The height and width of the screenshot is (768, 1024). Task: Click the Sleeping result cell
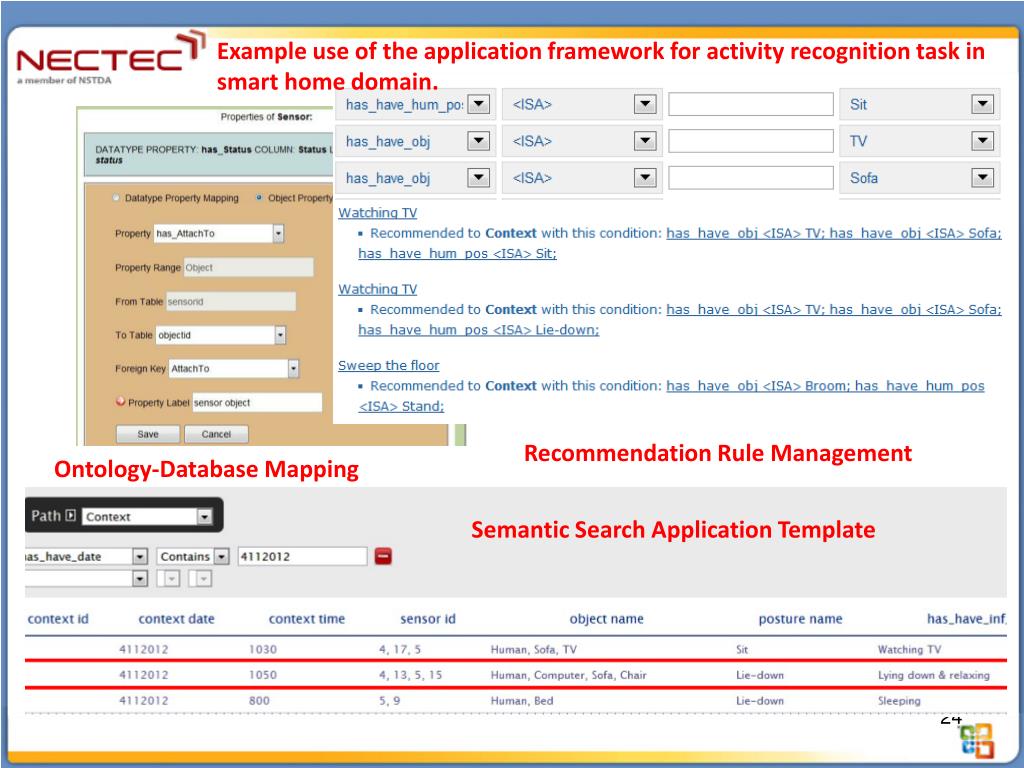(x=899, y=701)
